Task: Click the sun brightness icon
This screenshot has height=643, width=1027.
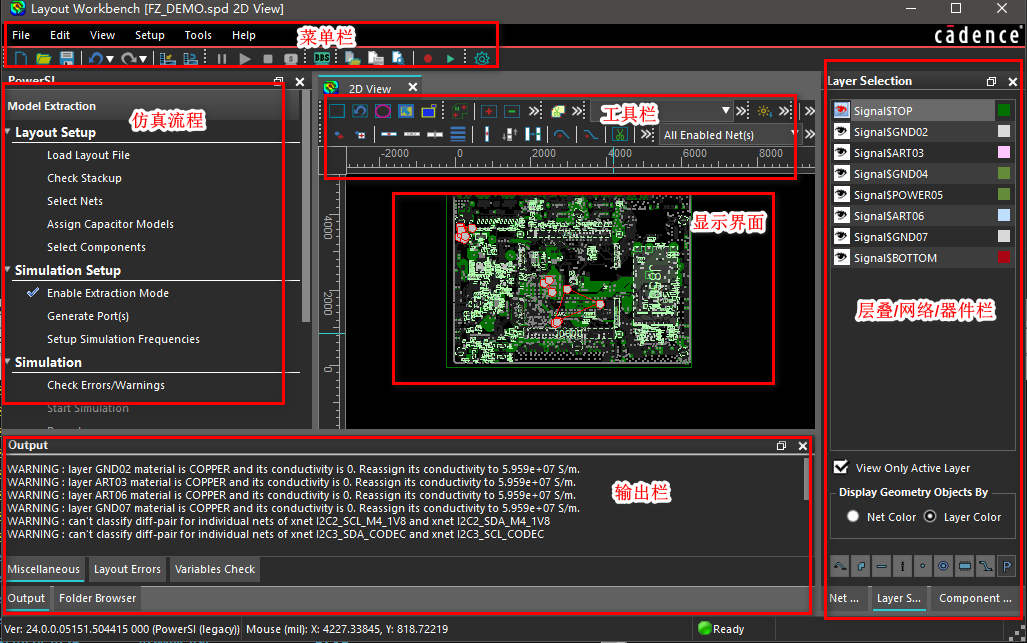Action: click(x=764, y=111)
